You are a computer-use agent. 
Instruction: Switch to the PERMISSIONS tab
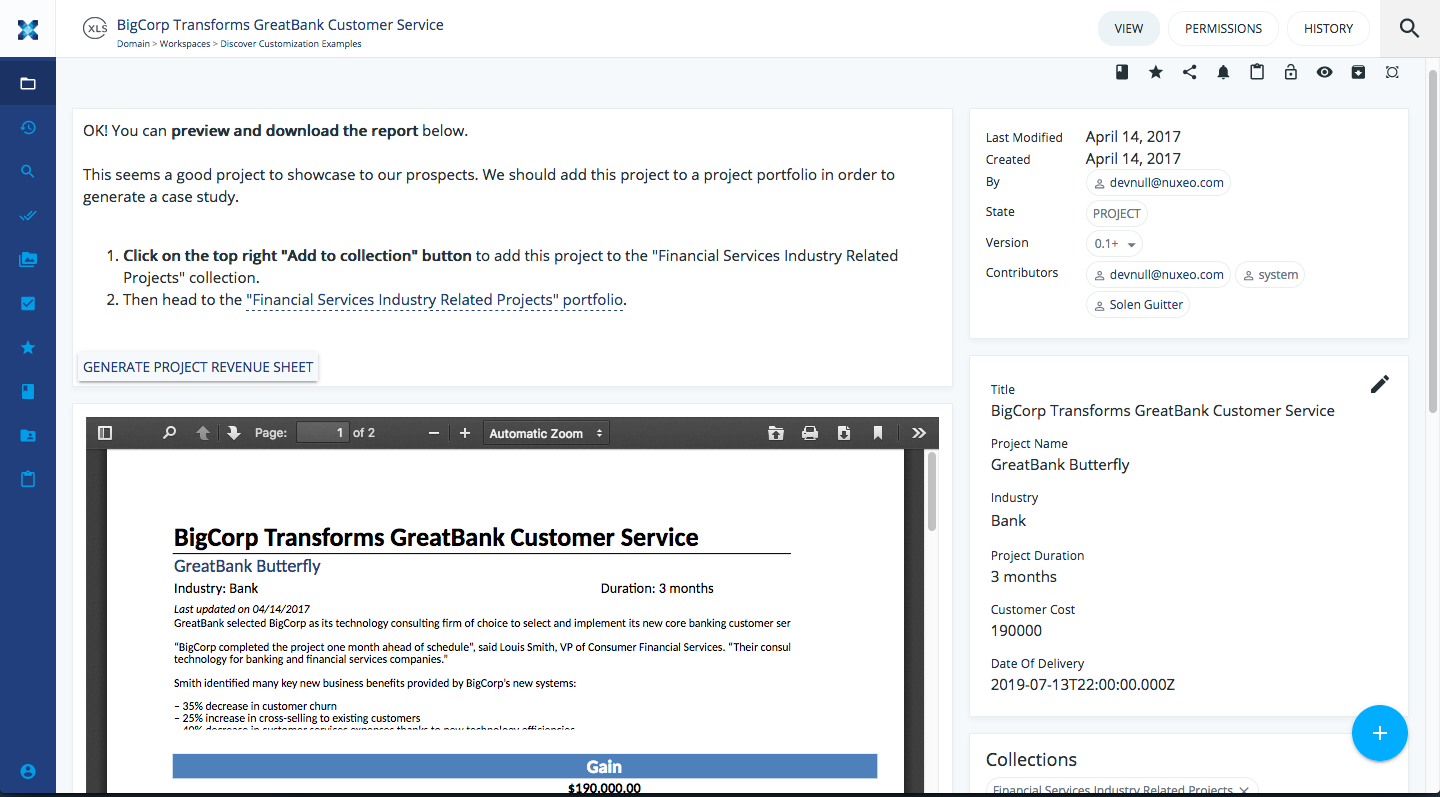[x=1223, y=28]
